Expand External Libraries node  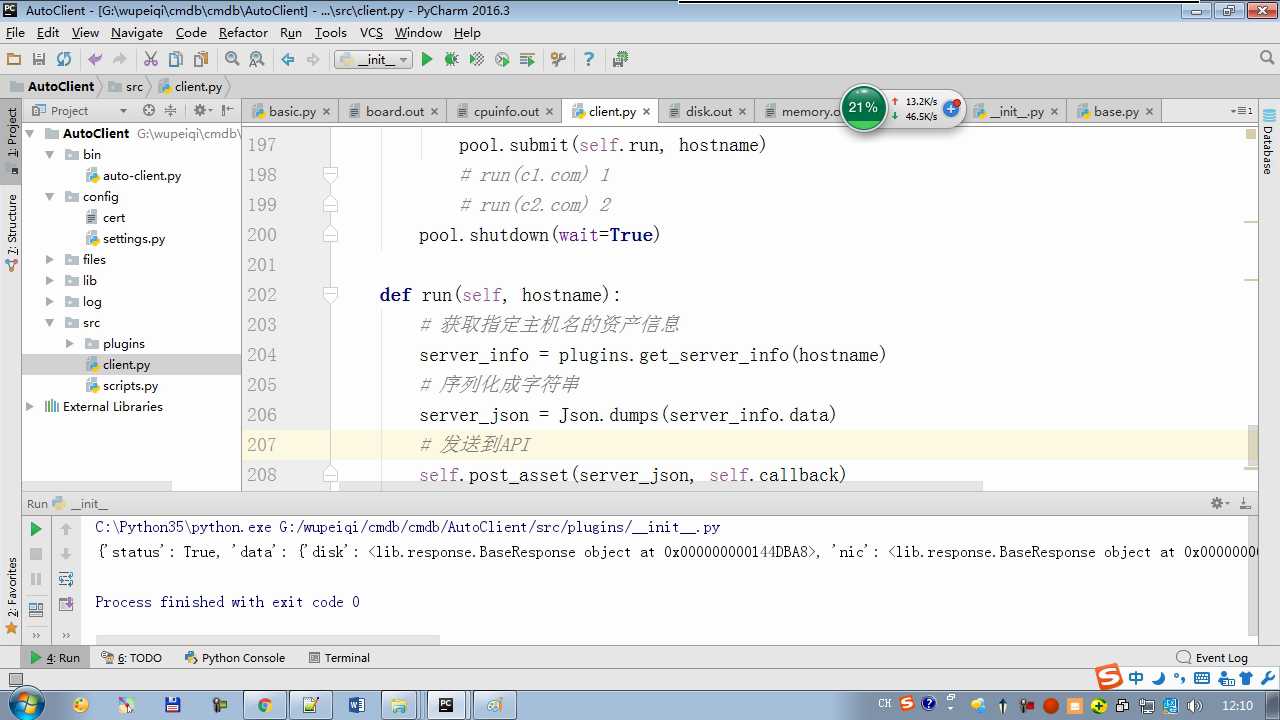pos(30,406)
